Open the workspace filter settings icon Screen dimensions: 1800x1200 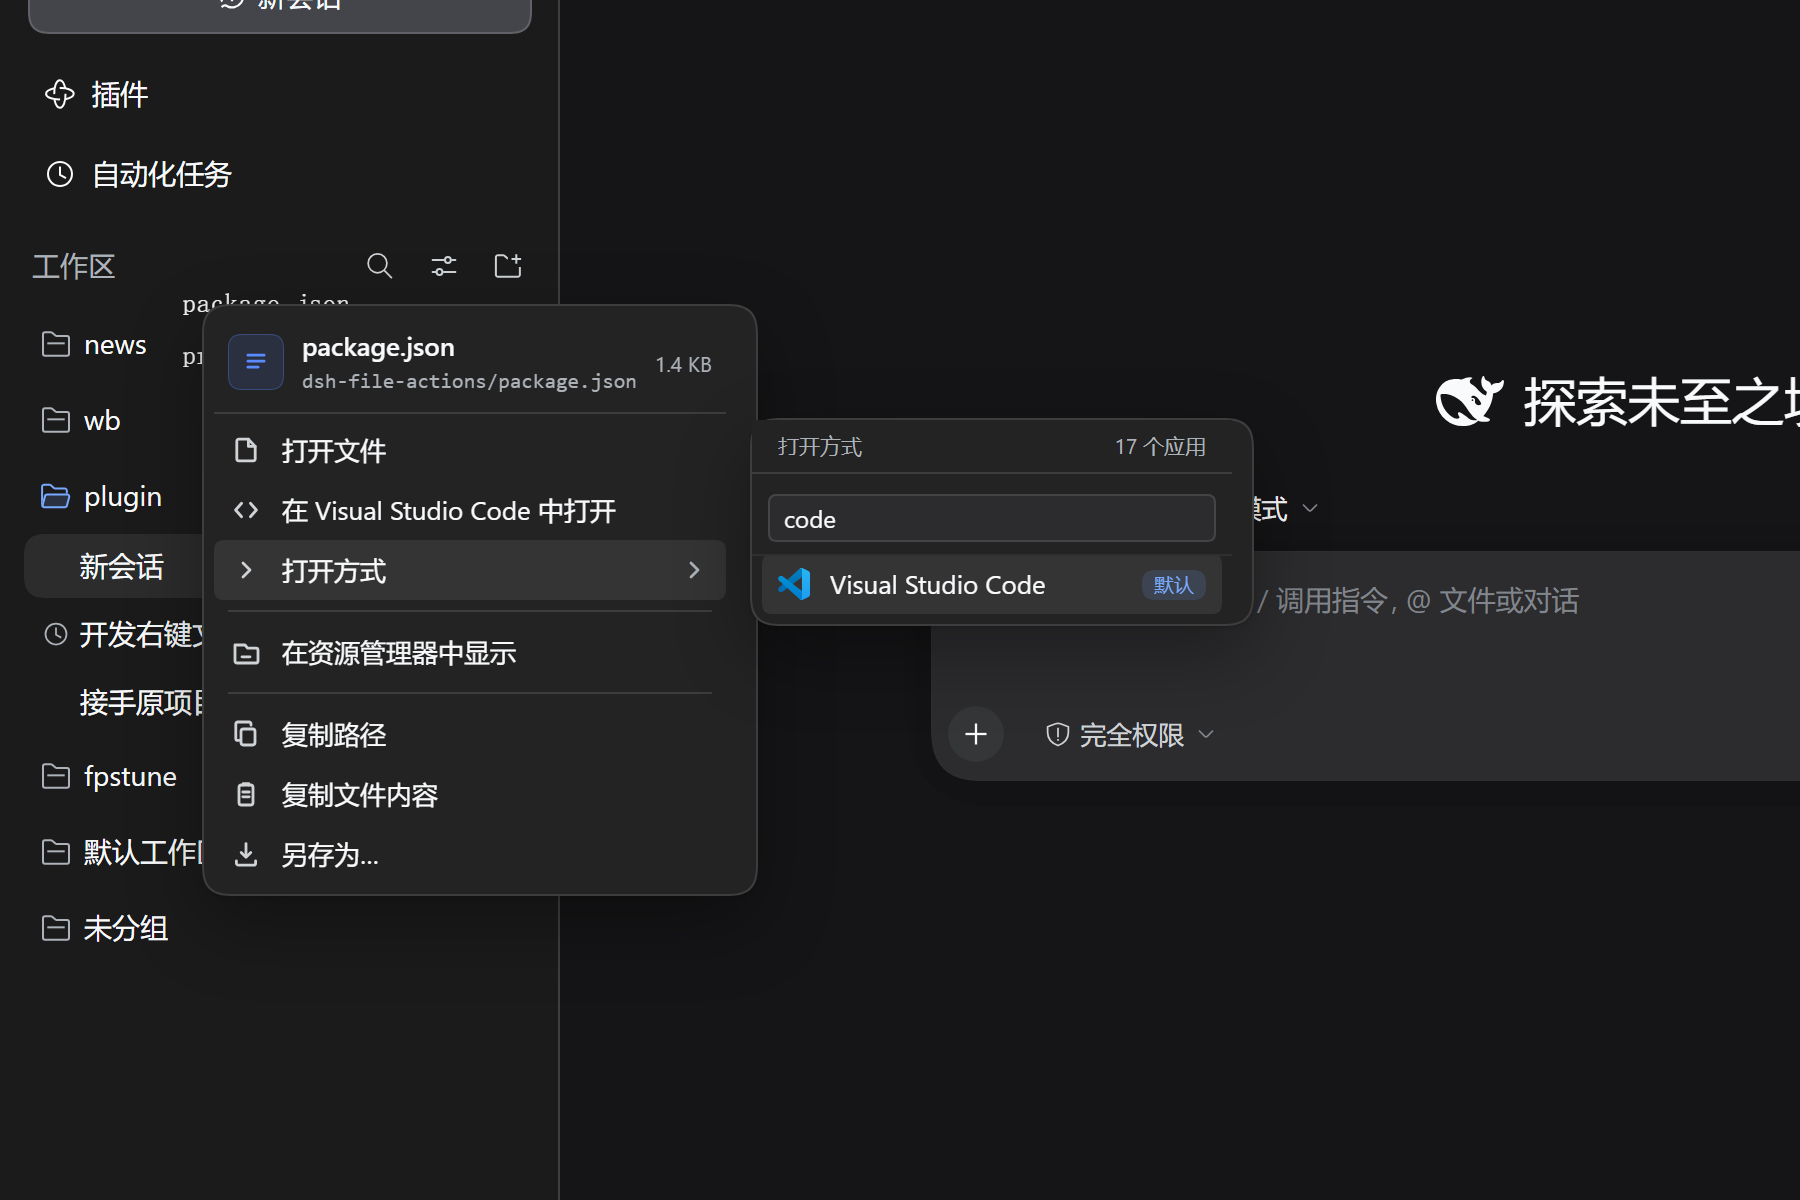pyautogui.click(x=444, y=266)
